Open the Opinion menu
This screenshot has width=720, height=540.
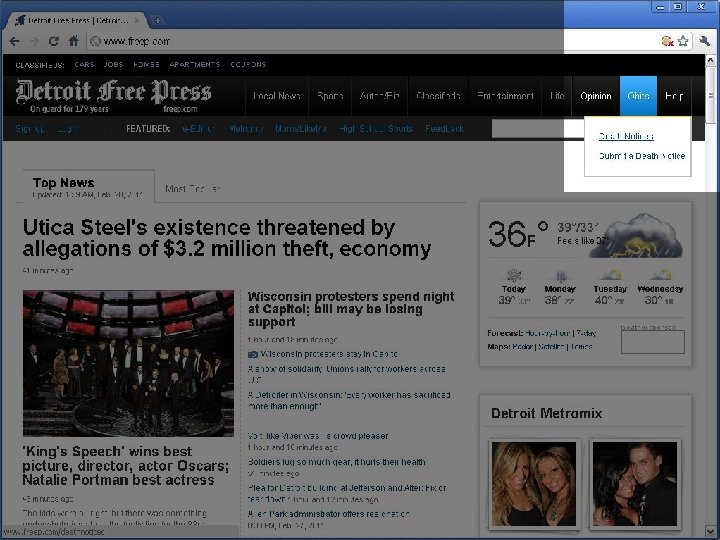coord(596,96)
